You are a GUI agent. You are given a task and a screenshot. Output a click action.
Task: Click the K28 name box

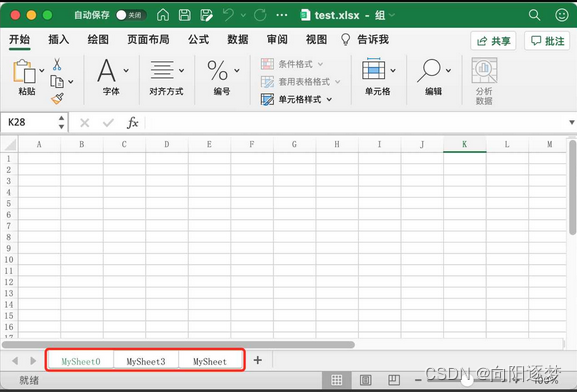click(x=29, y=122)
